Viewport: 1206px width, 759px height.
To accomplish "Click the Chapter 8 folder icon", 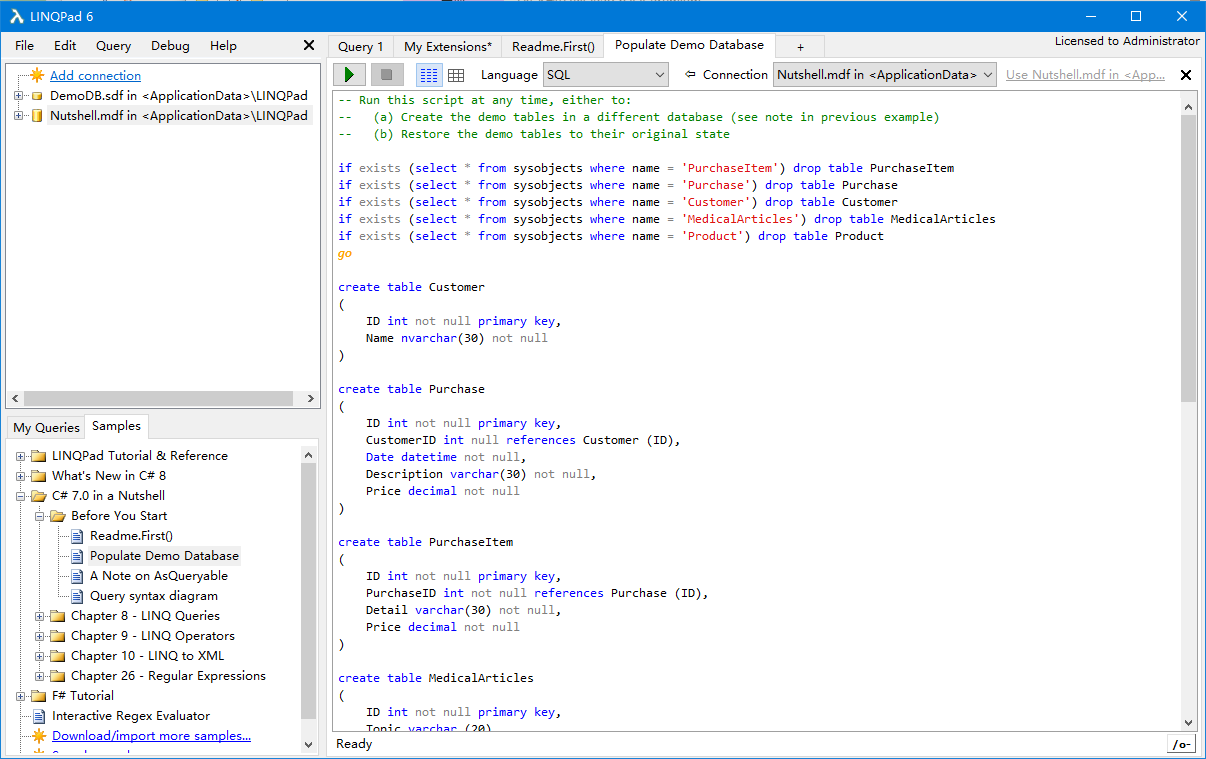I will click(57, 616).
